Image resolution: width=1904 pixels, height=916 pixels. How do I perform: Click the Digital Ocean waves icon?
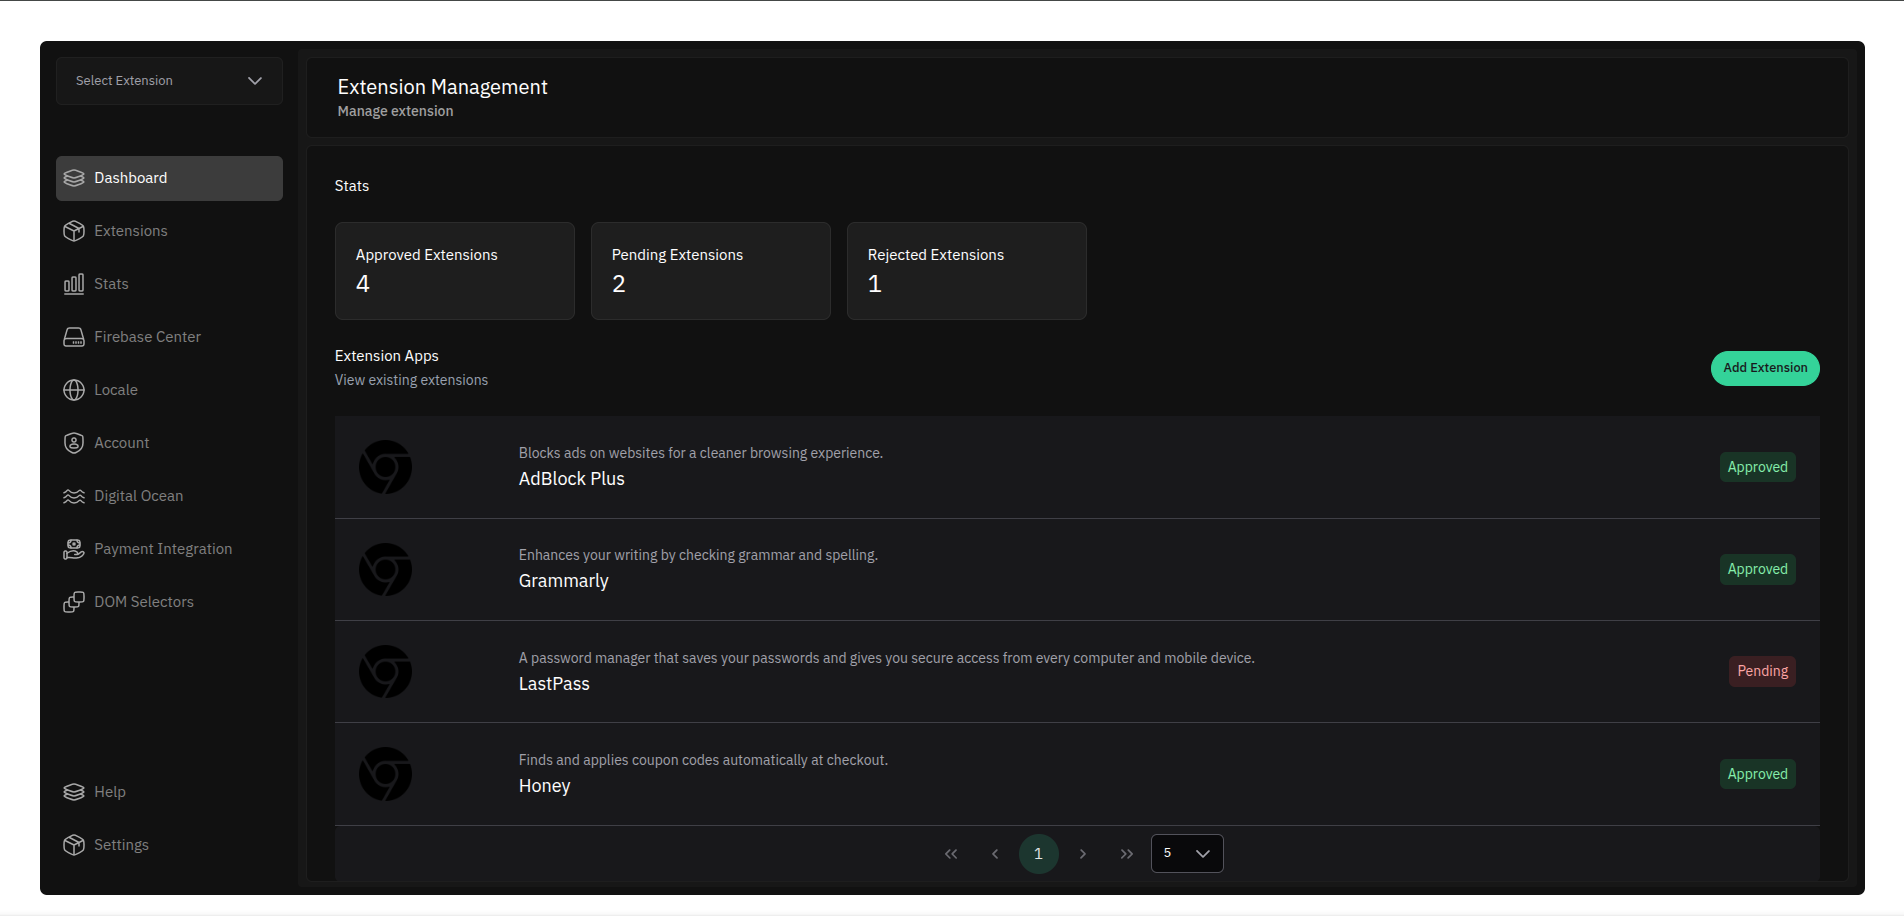pos(74,496)
